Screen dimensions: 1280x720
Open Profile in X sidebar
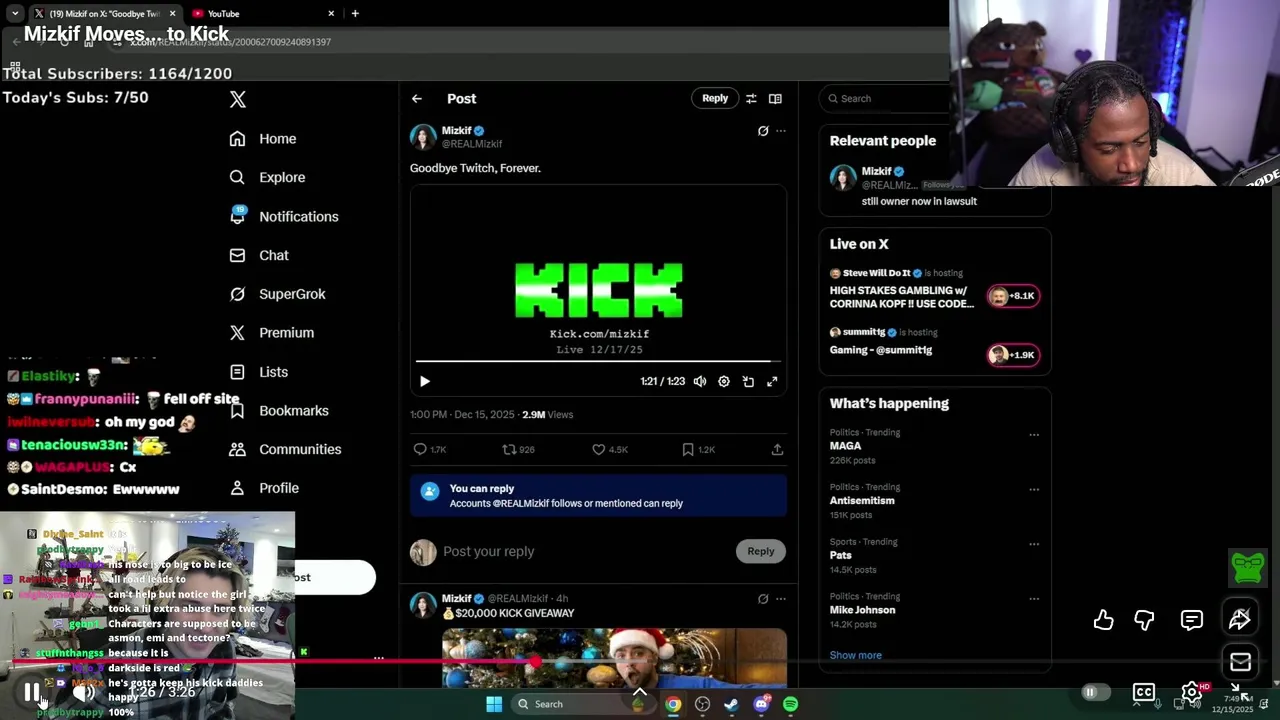tap(264, 488)
